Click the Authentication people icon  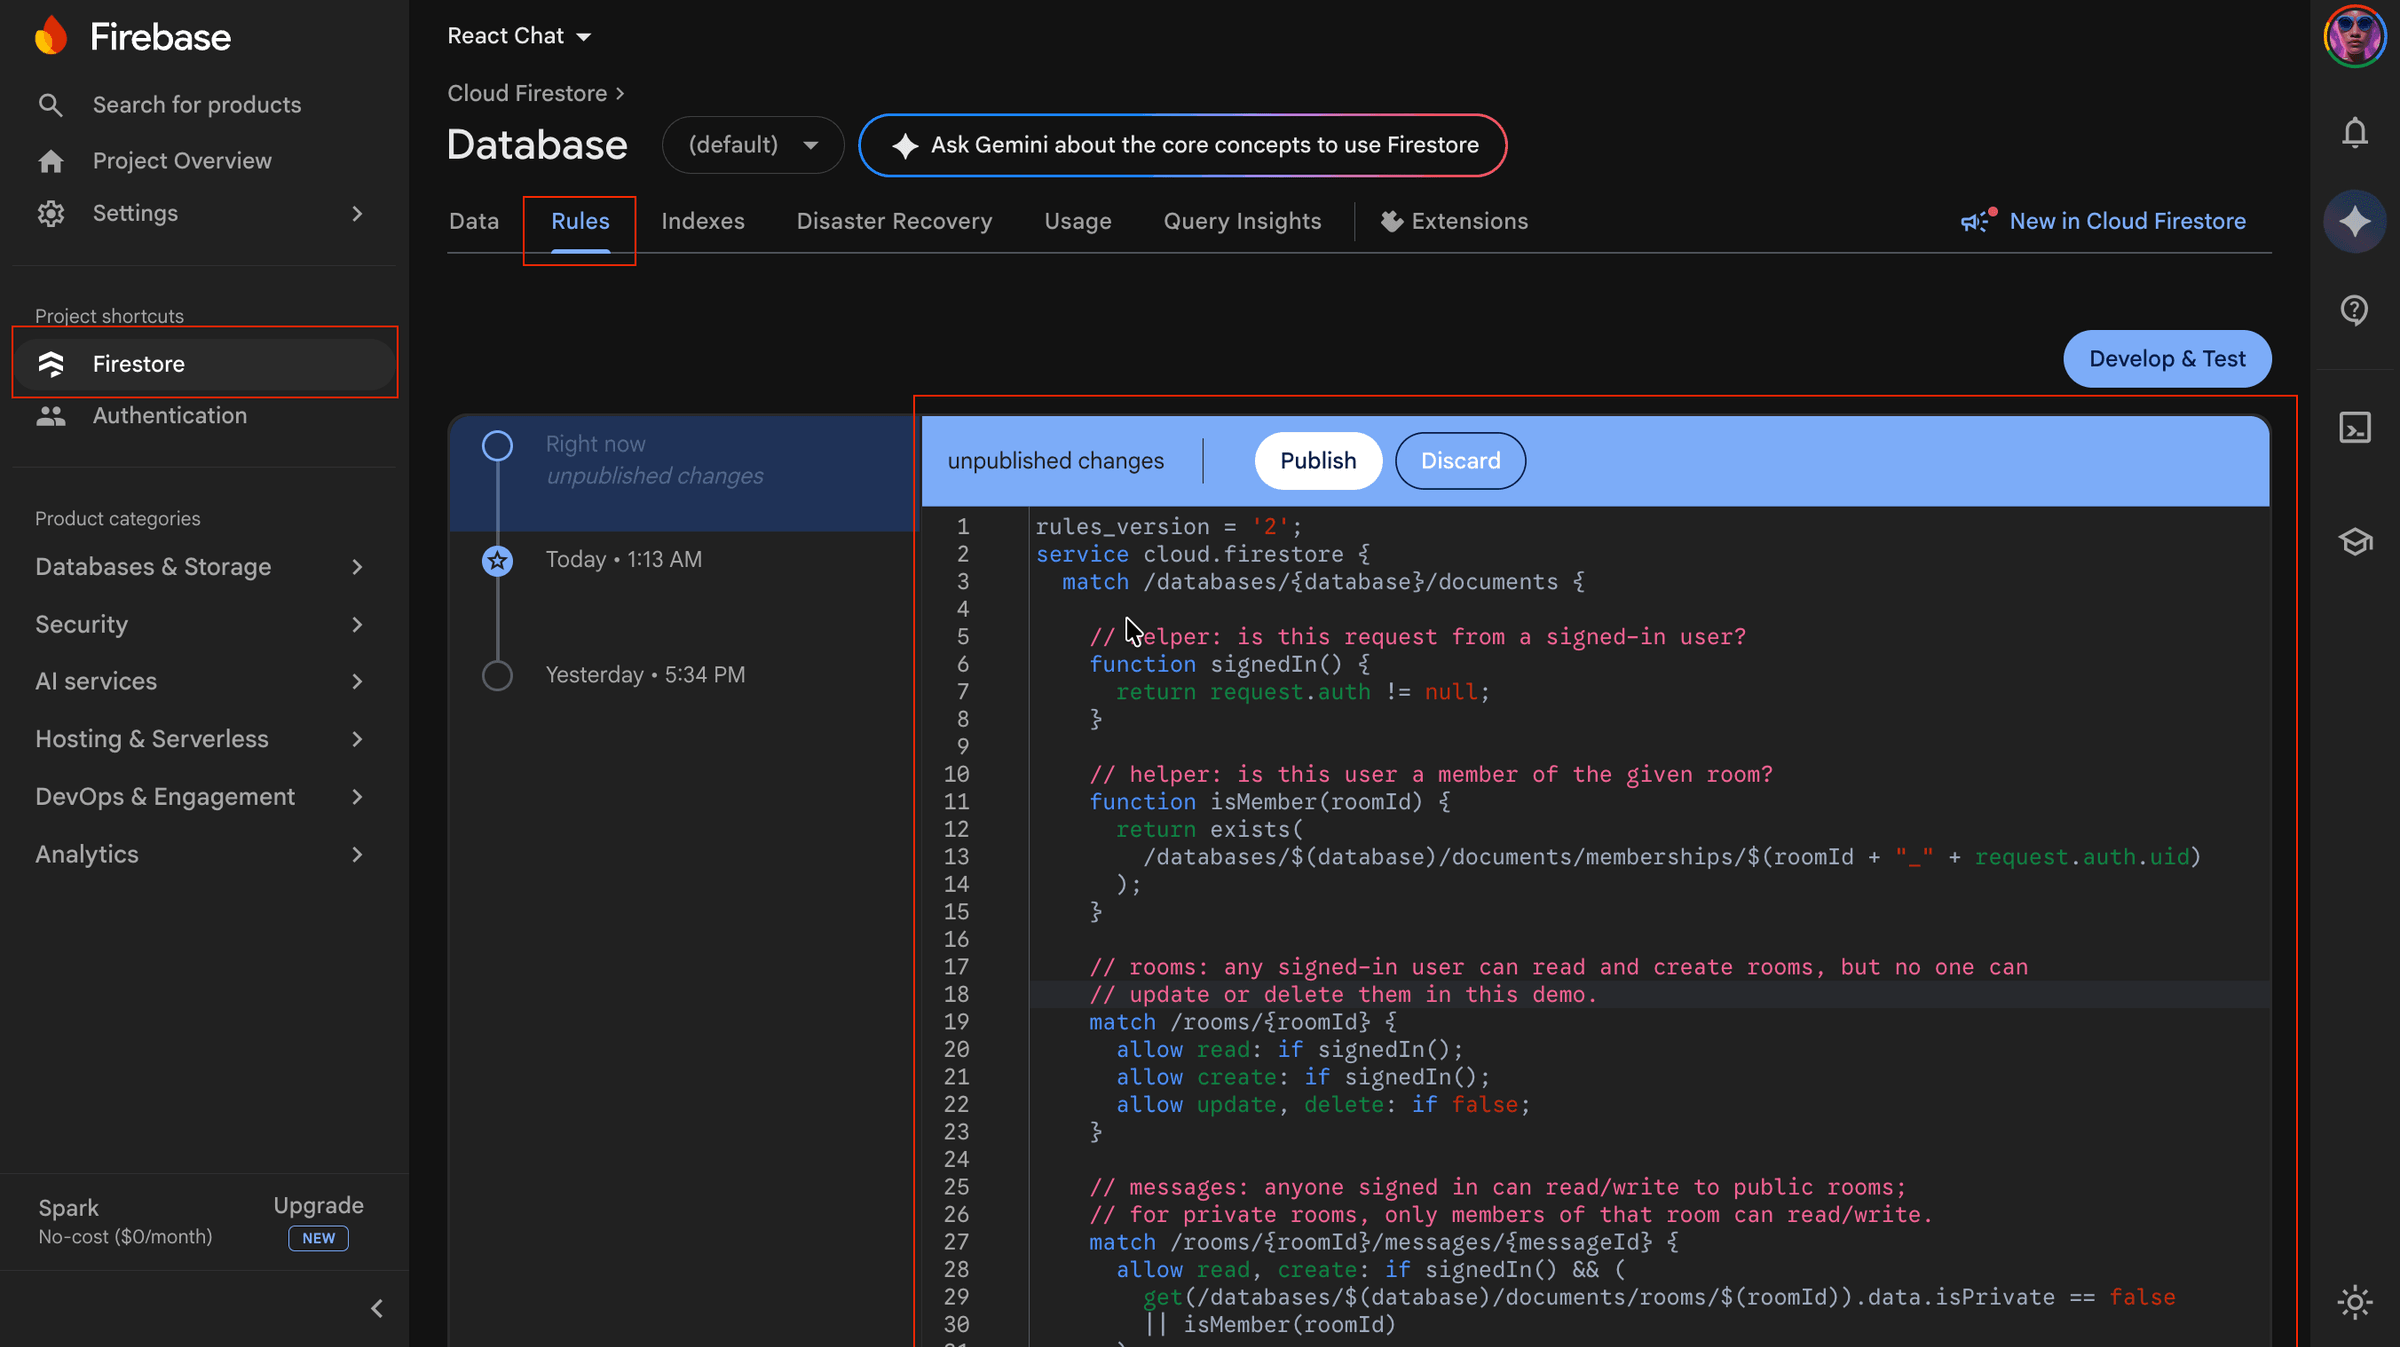click(51, 416)
